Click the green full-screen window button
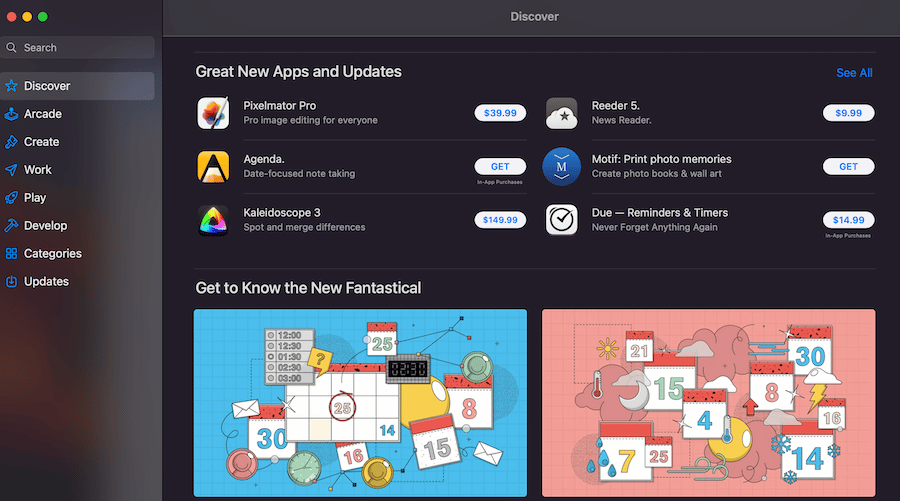Viewport: 900px width, 501px height. (x=42, y=17)
